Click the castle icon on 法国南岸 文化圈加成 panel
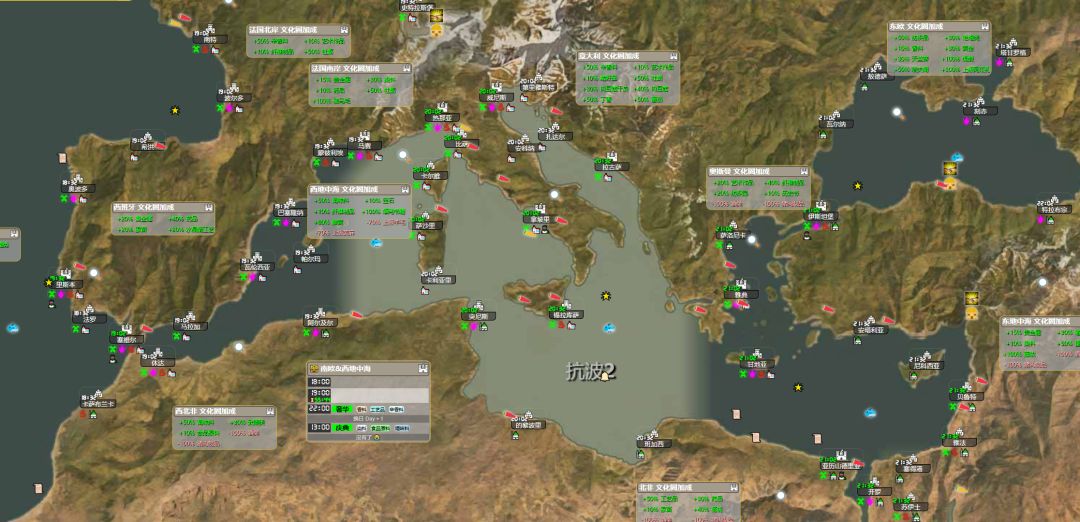This screenshot has width=1080, height=522. pyautogui.click(x=406, y=69)
